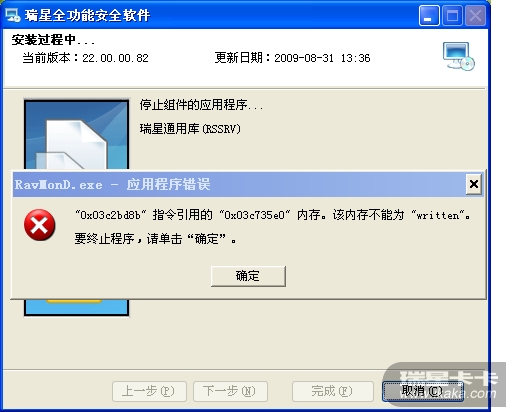
Task: Click the 上一步(P) back button
Action: [149, 391]
